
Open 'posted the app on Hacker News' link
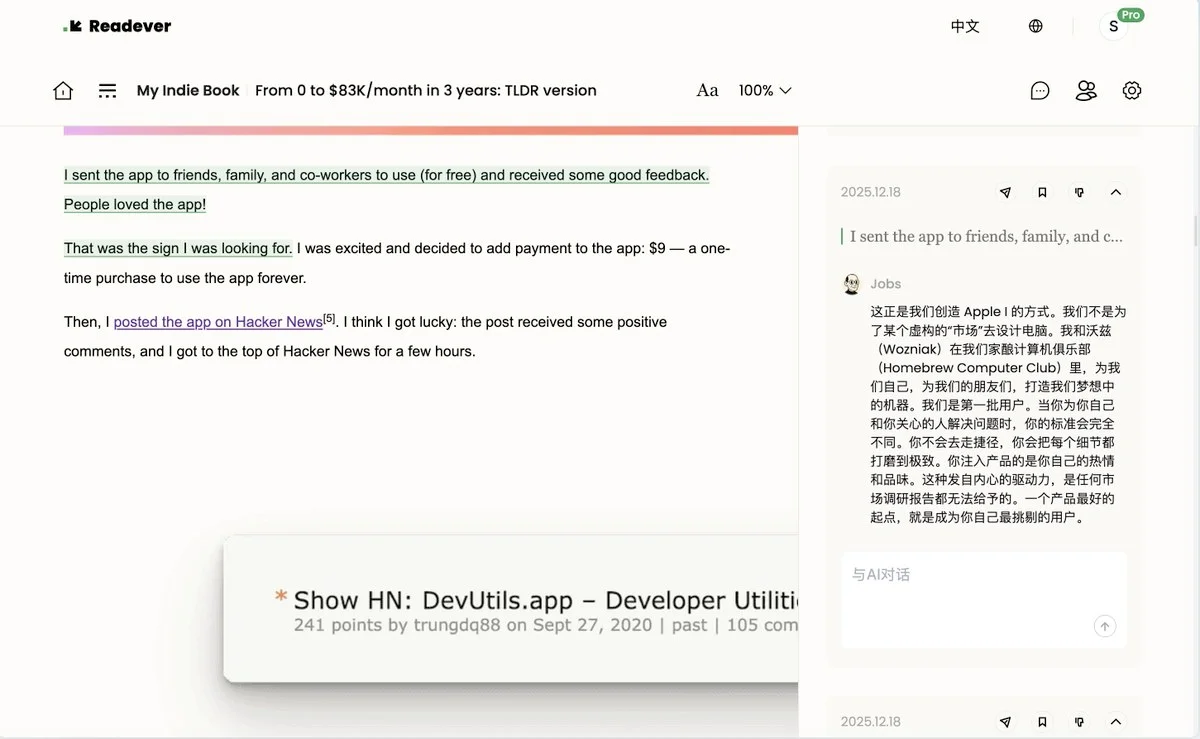click(x=218, y=322)
